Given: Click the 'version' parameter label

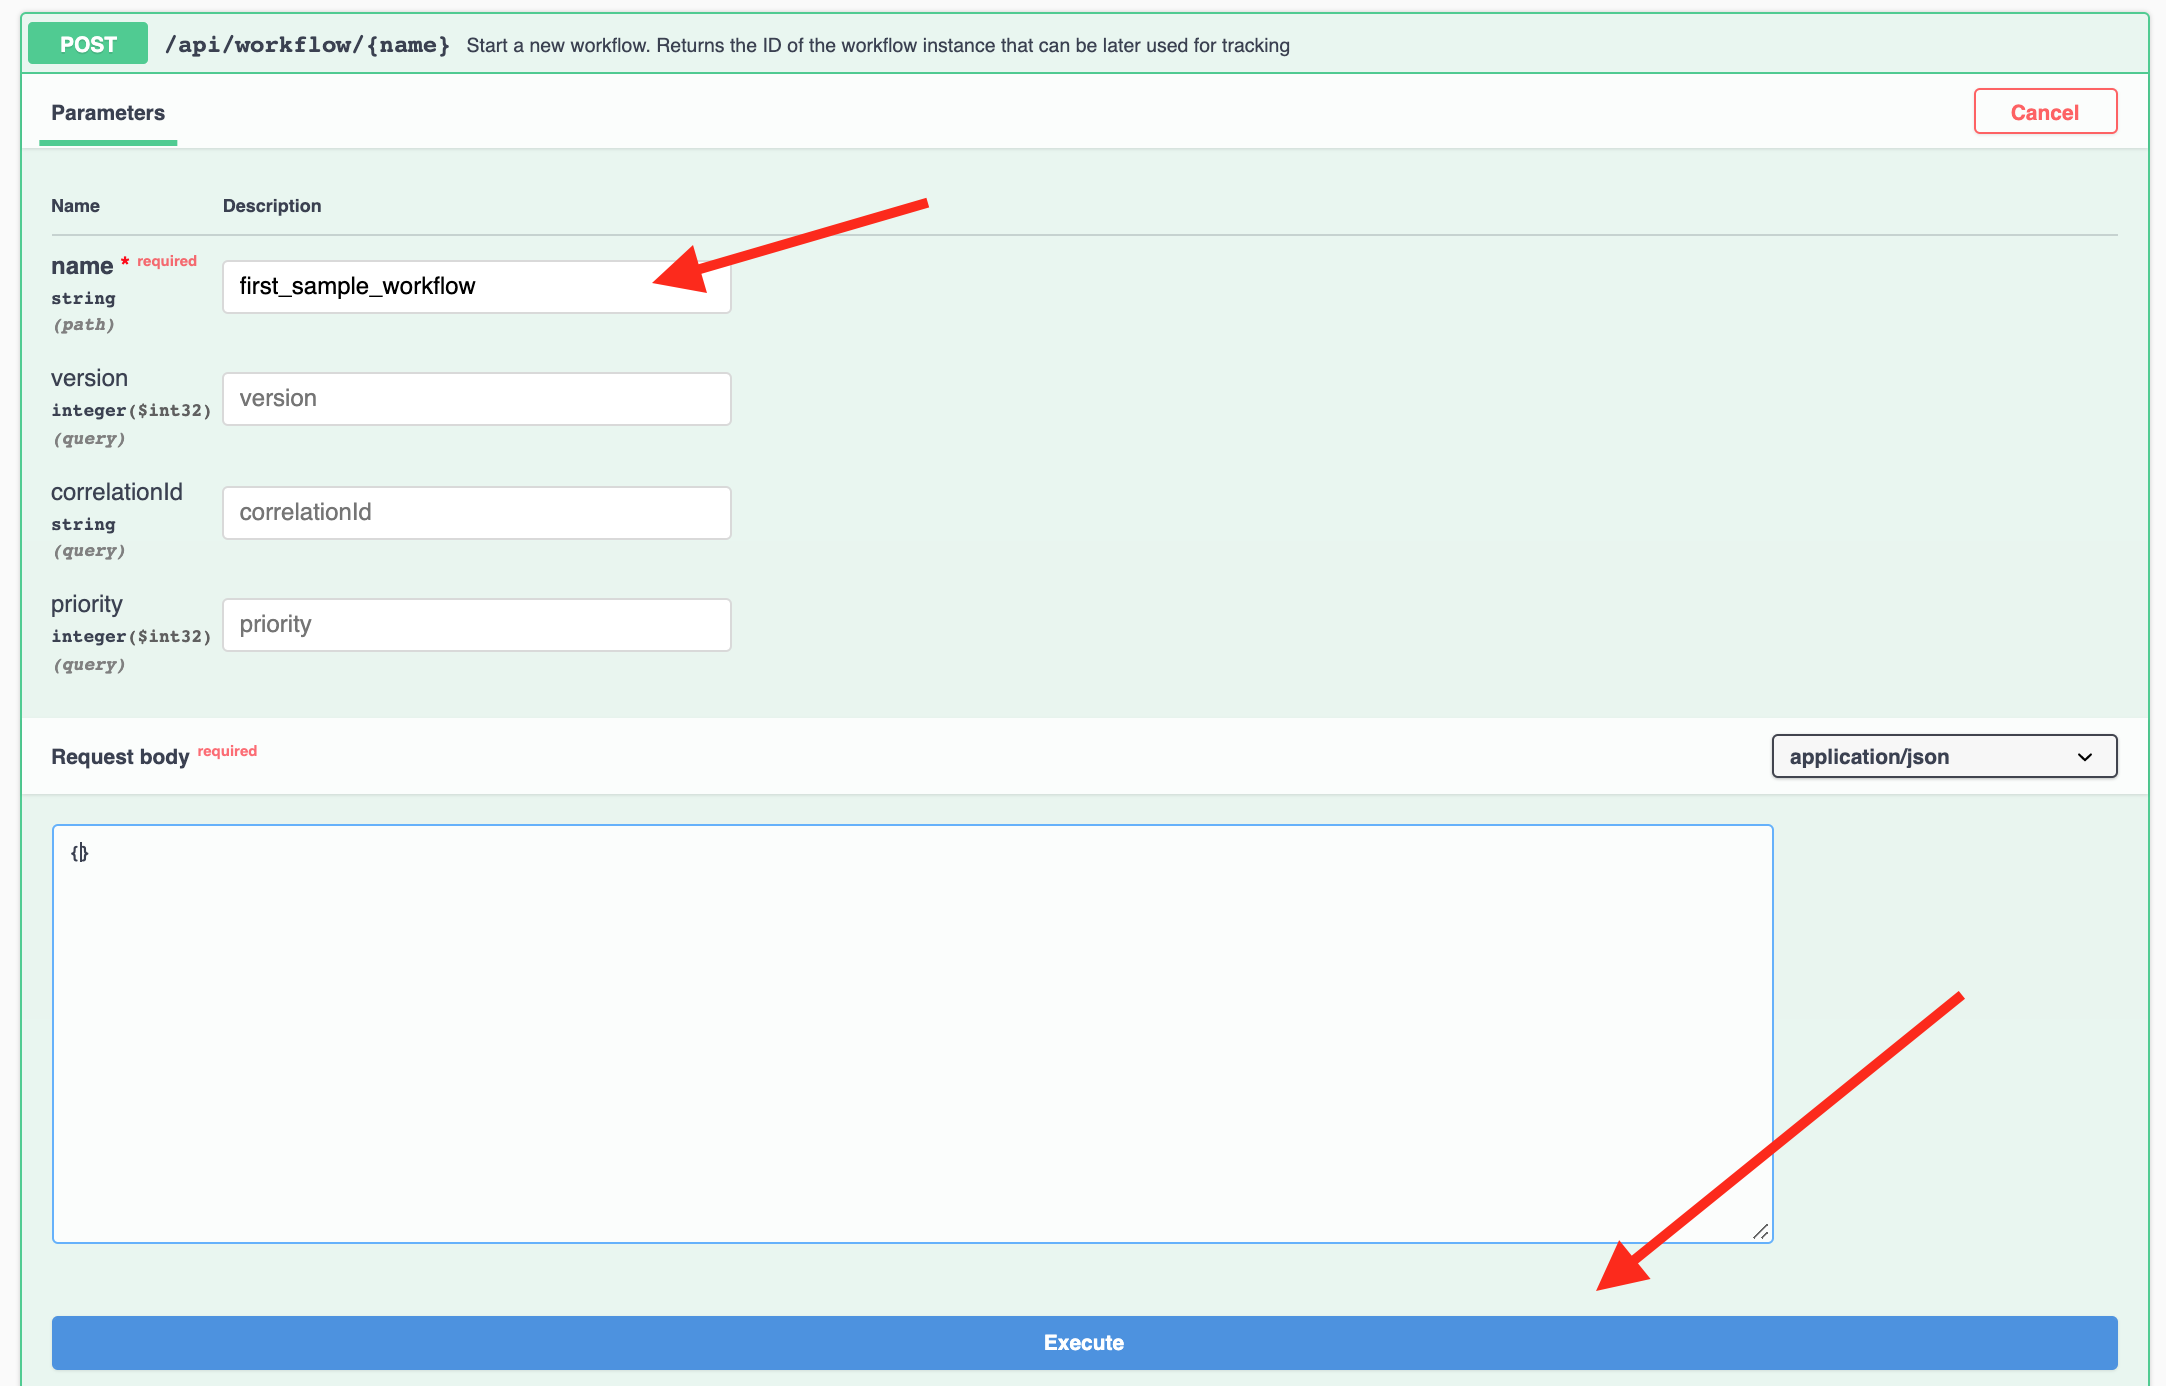Looking at the screenshot, I should [89, 378].
